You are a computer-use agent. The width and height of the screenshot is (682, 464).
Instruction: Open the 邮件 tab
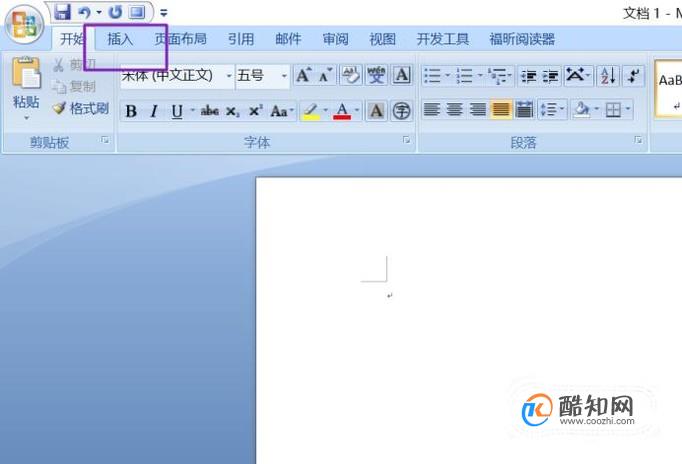(x=288, y=39)
